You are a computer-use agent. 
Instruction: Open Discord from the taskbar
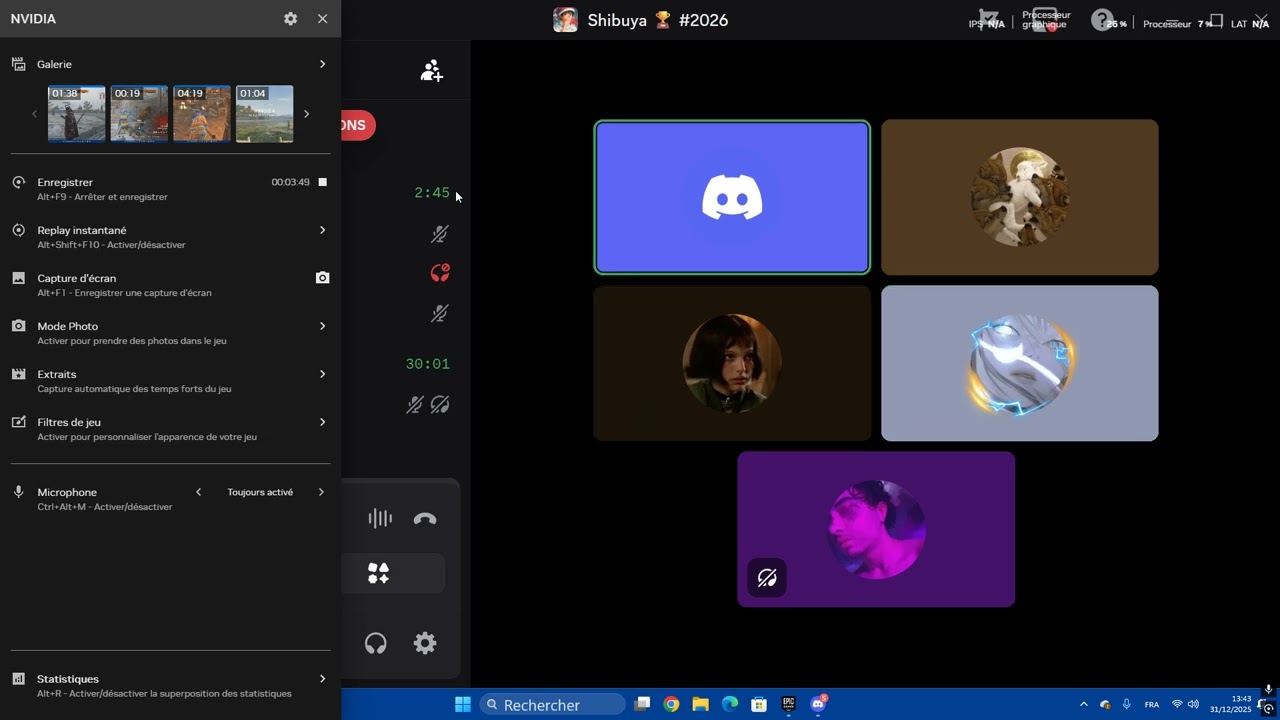point(818,704)
